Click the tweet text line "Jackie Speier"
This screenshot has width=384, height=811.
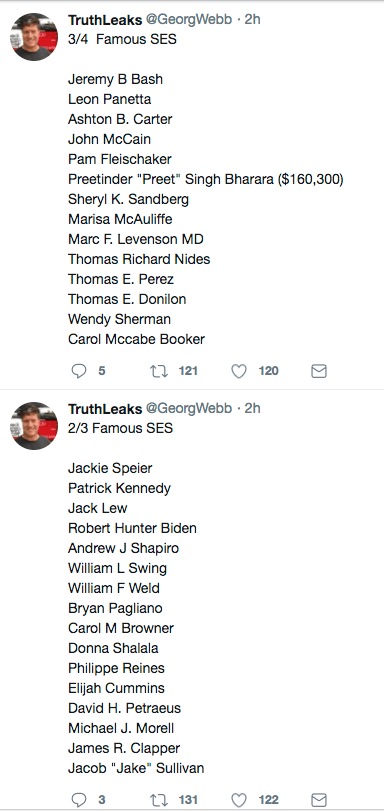click(110, 469)
